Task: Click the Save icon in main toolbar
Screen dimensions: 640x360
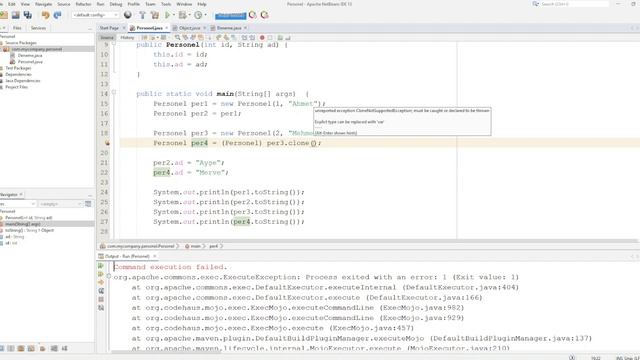Action: pyautogui.click(x=16, y=15)
